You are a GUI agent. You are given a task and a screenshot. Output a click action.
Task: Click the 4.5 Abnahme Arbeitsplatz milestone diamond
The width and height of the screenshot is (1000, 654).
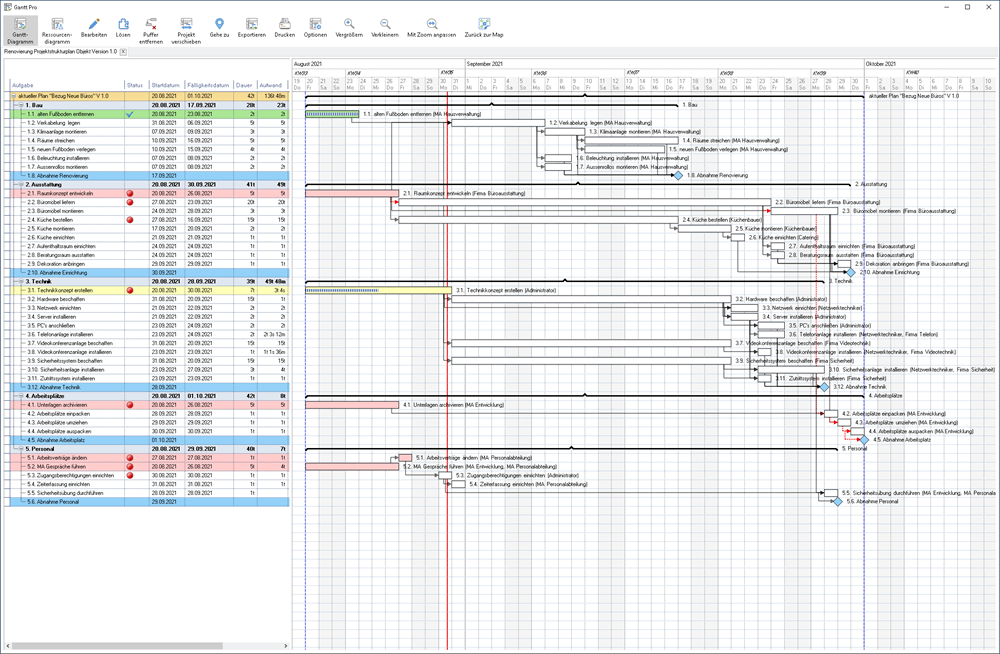[x=864, y=440]
